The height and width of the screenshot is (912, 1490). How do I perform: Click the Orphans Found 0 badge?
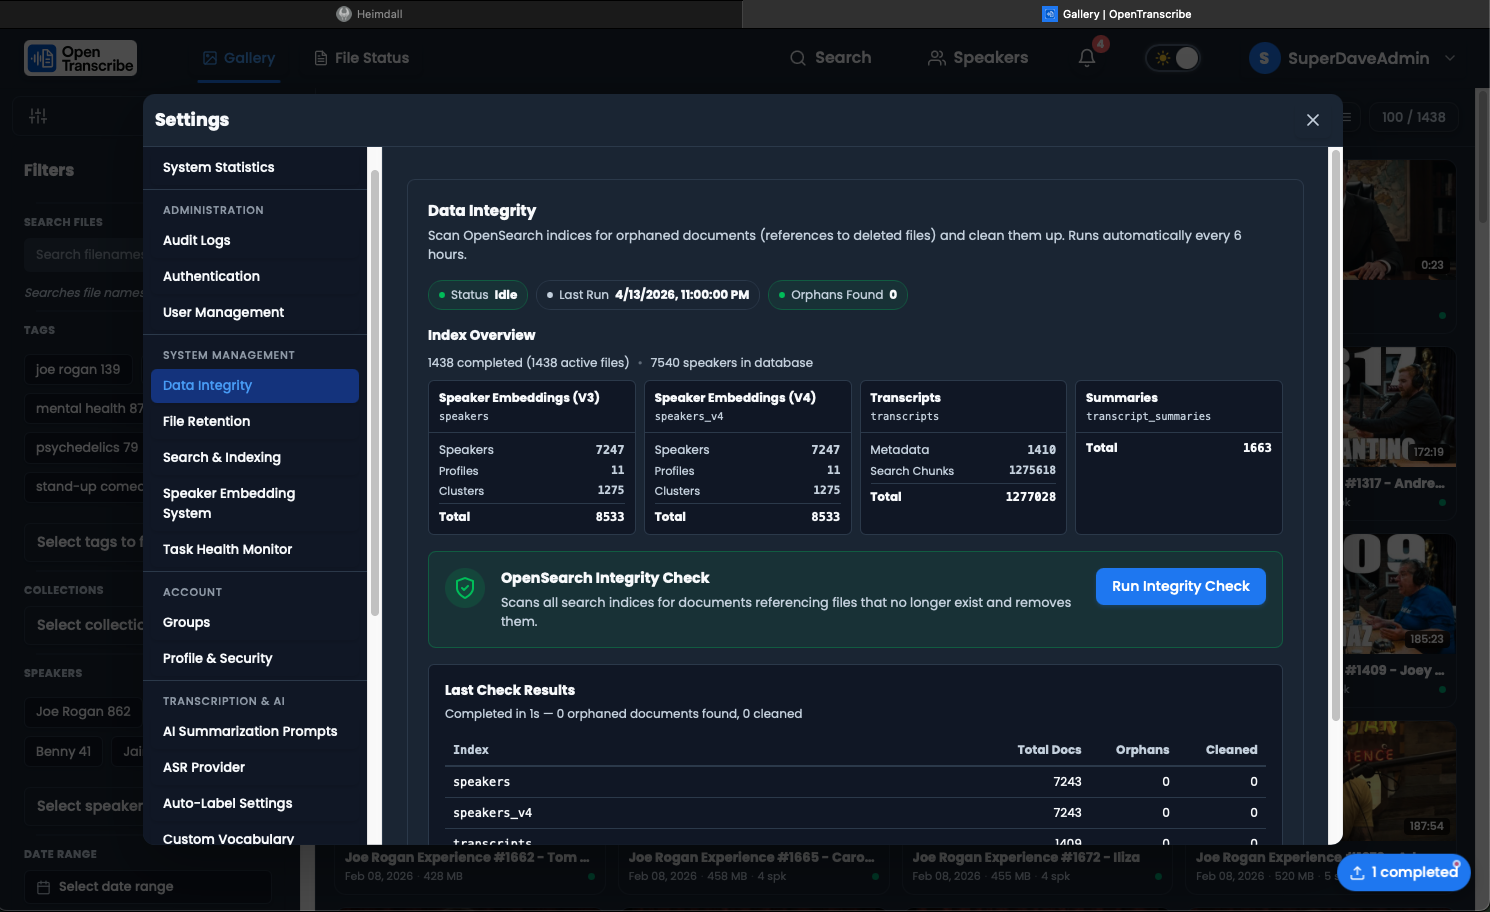tap(838, 295)
